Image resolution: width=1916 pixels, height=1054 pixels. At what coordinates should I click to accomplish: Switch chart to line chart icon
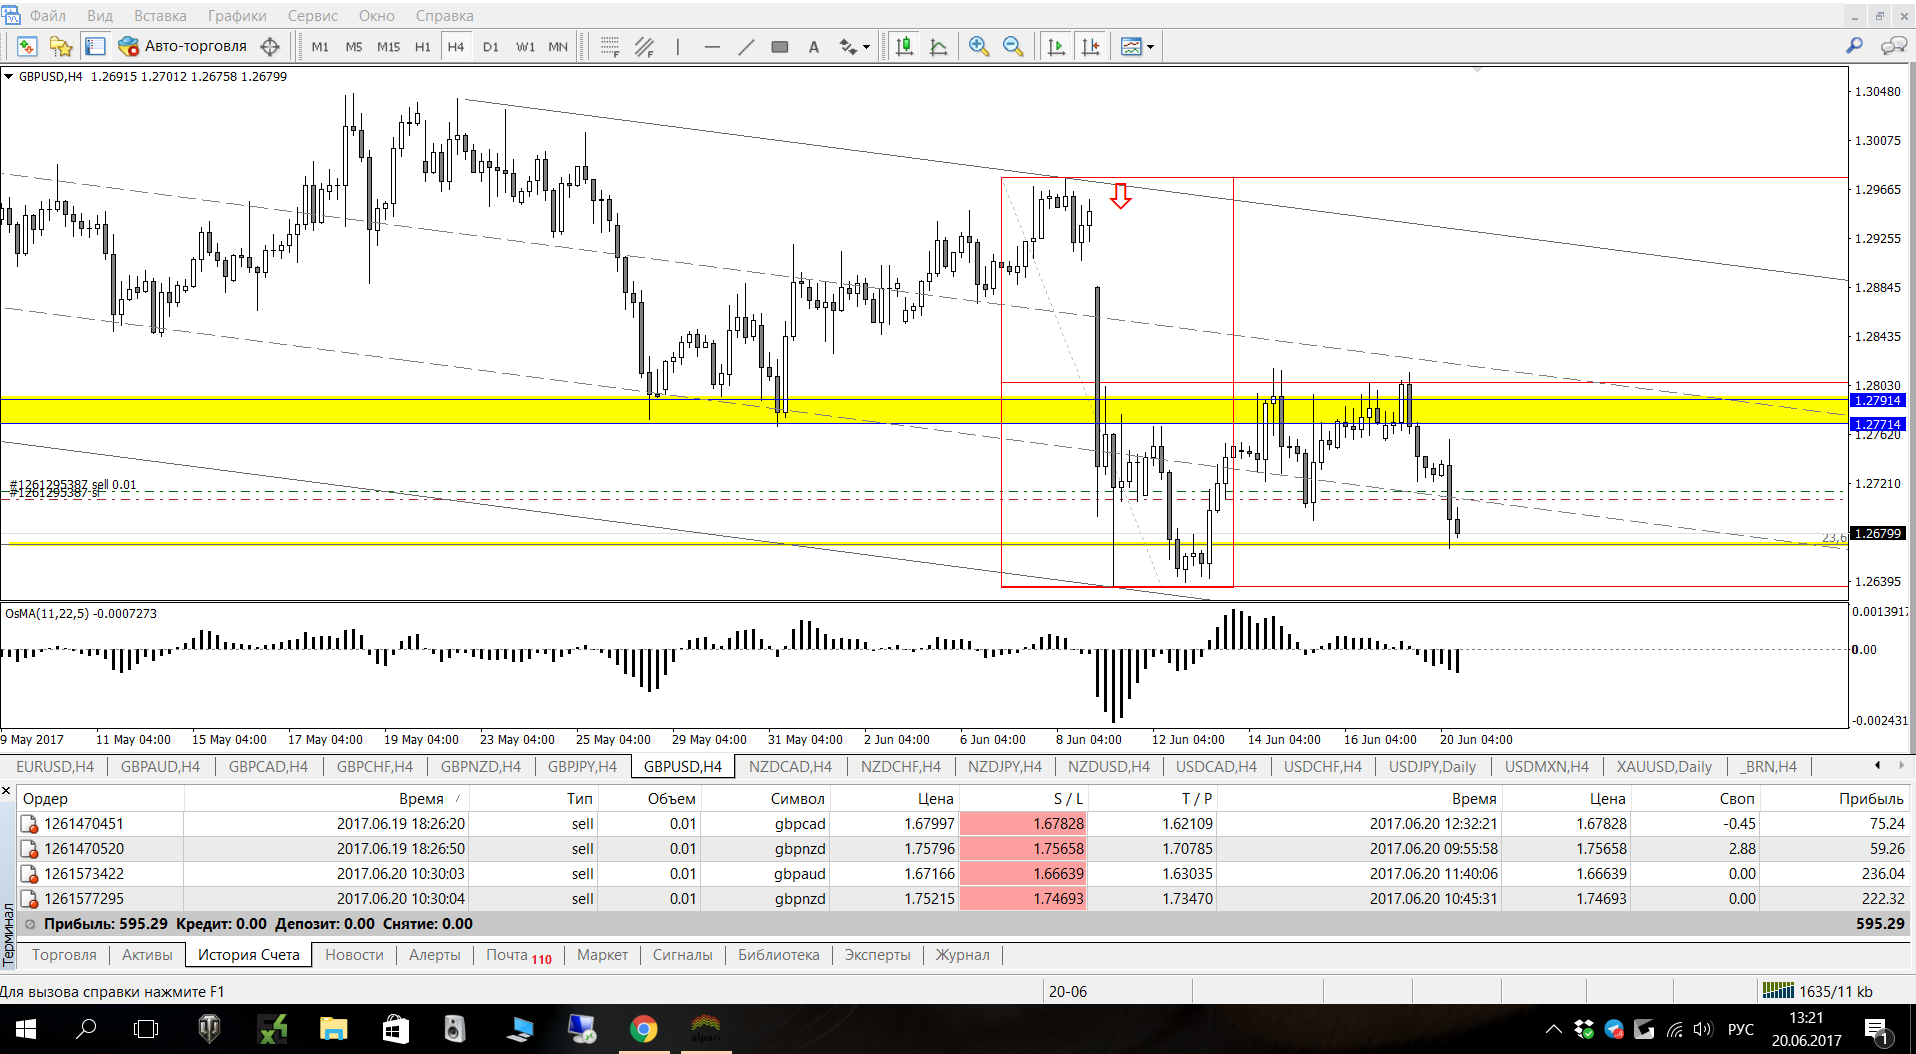point(939,47)
